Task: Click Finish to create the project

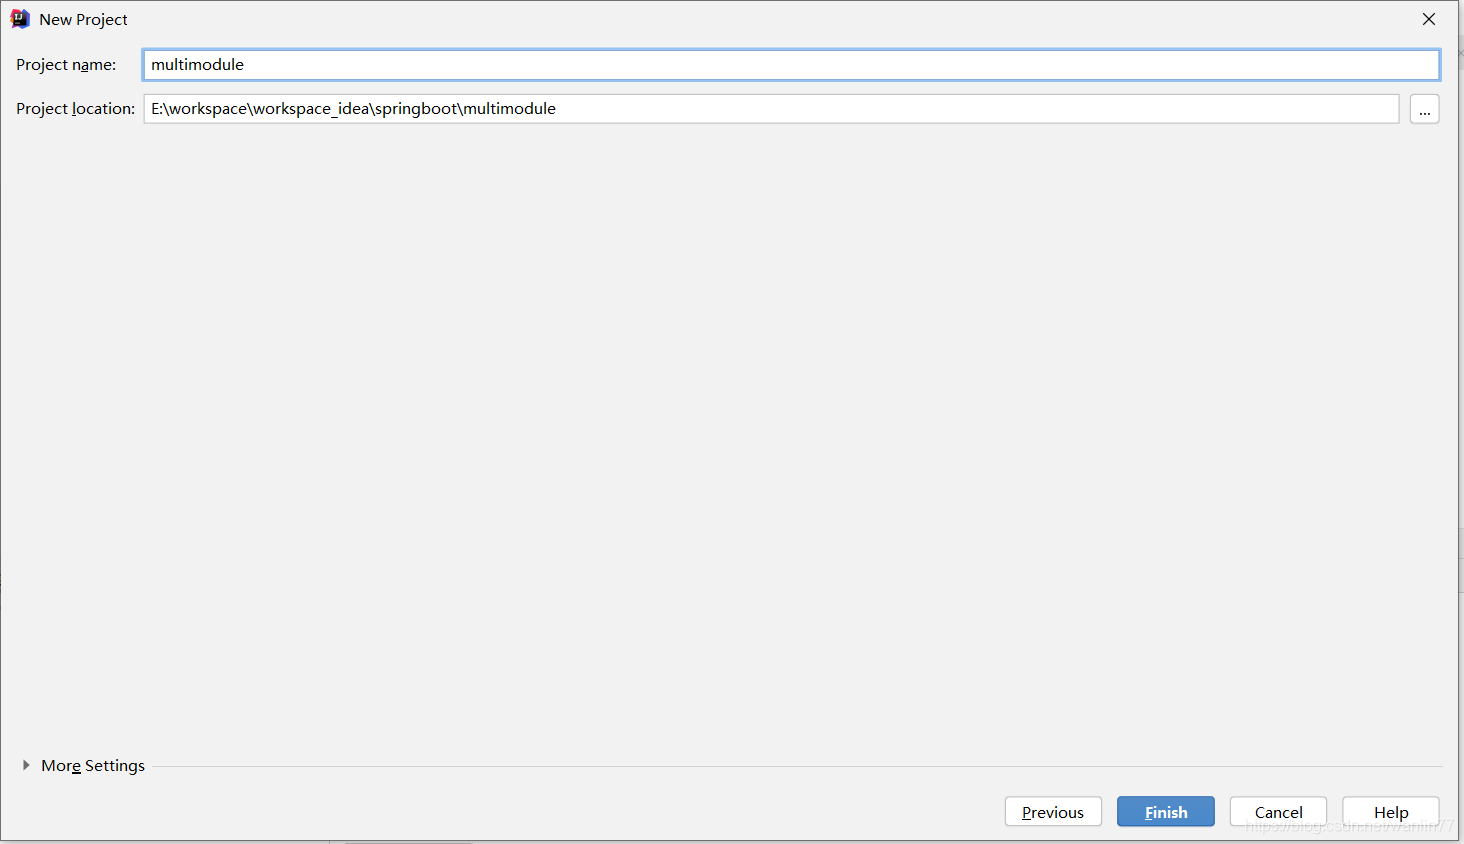Action: 1166,812
